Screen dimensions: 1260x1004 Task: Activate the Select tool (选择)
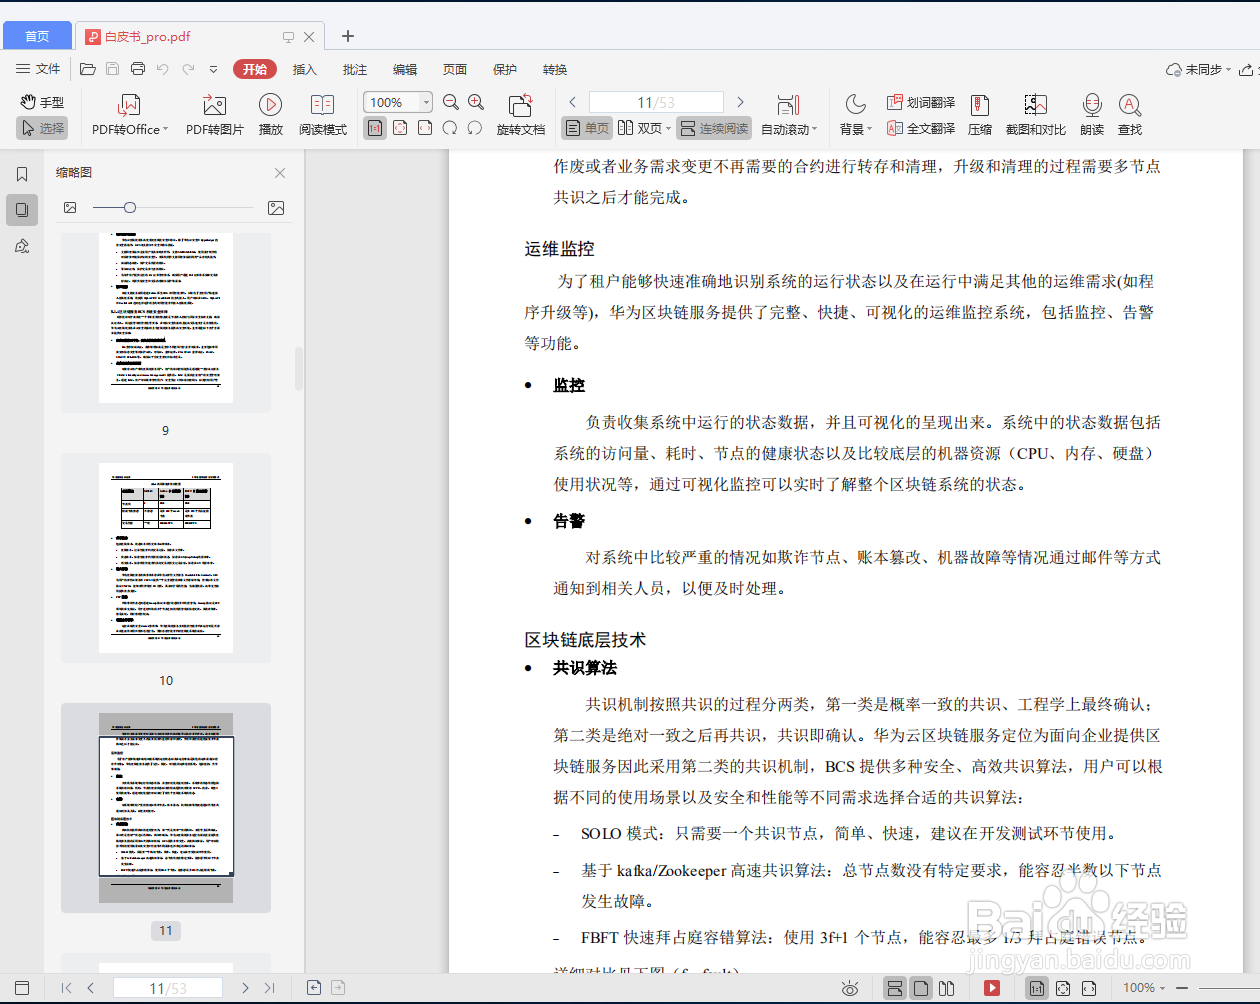(42, 128)
